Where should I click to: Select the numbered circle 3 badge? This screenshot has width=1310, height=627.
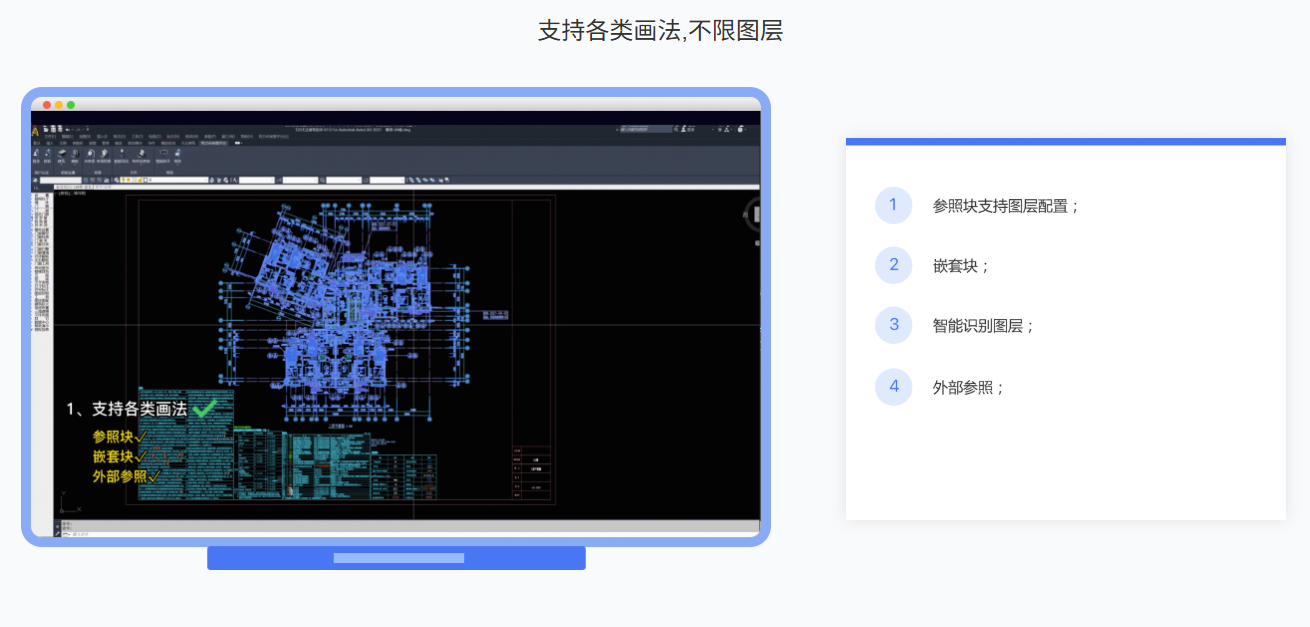click(x=893, y=326)
